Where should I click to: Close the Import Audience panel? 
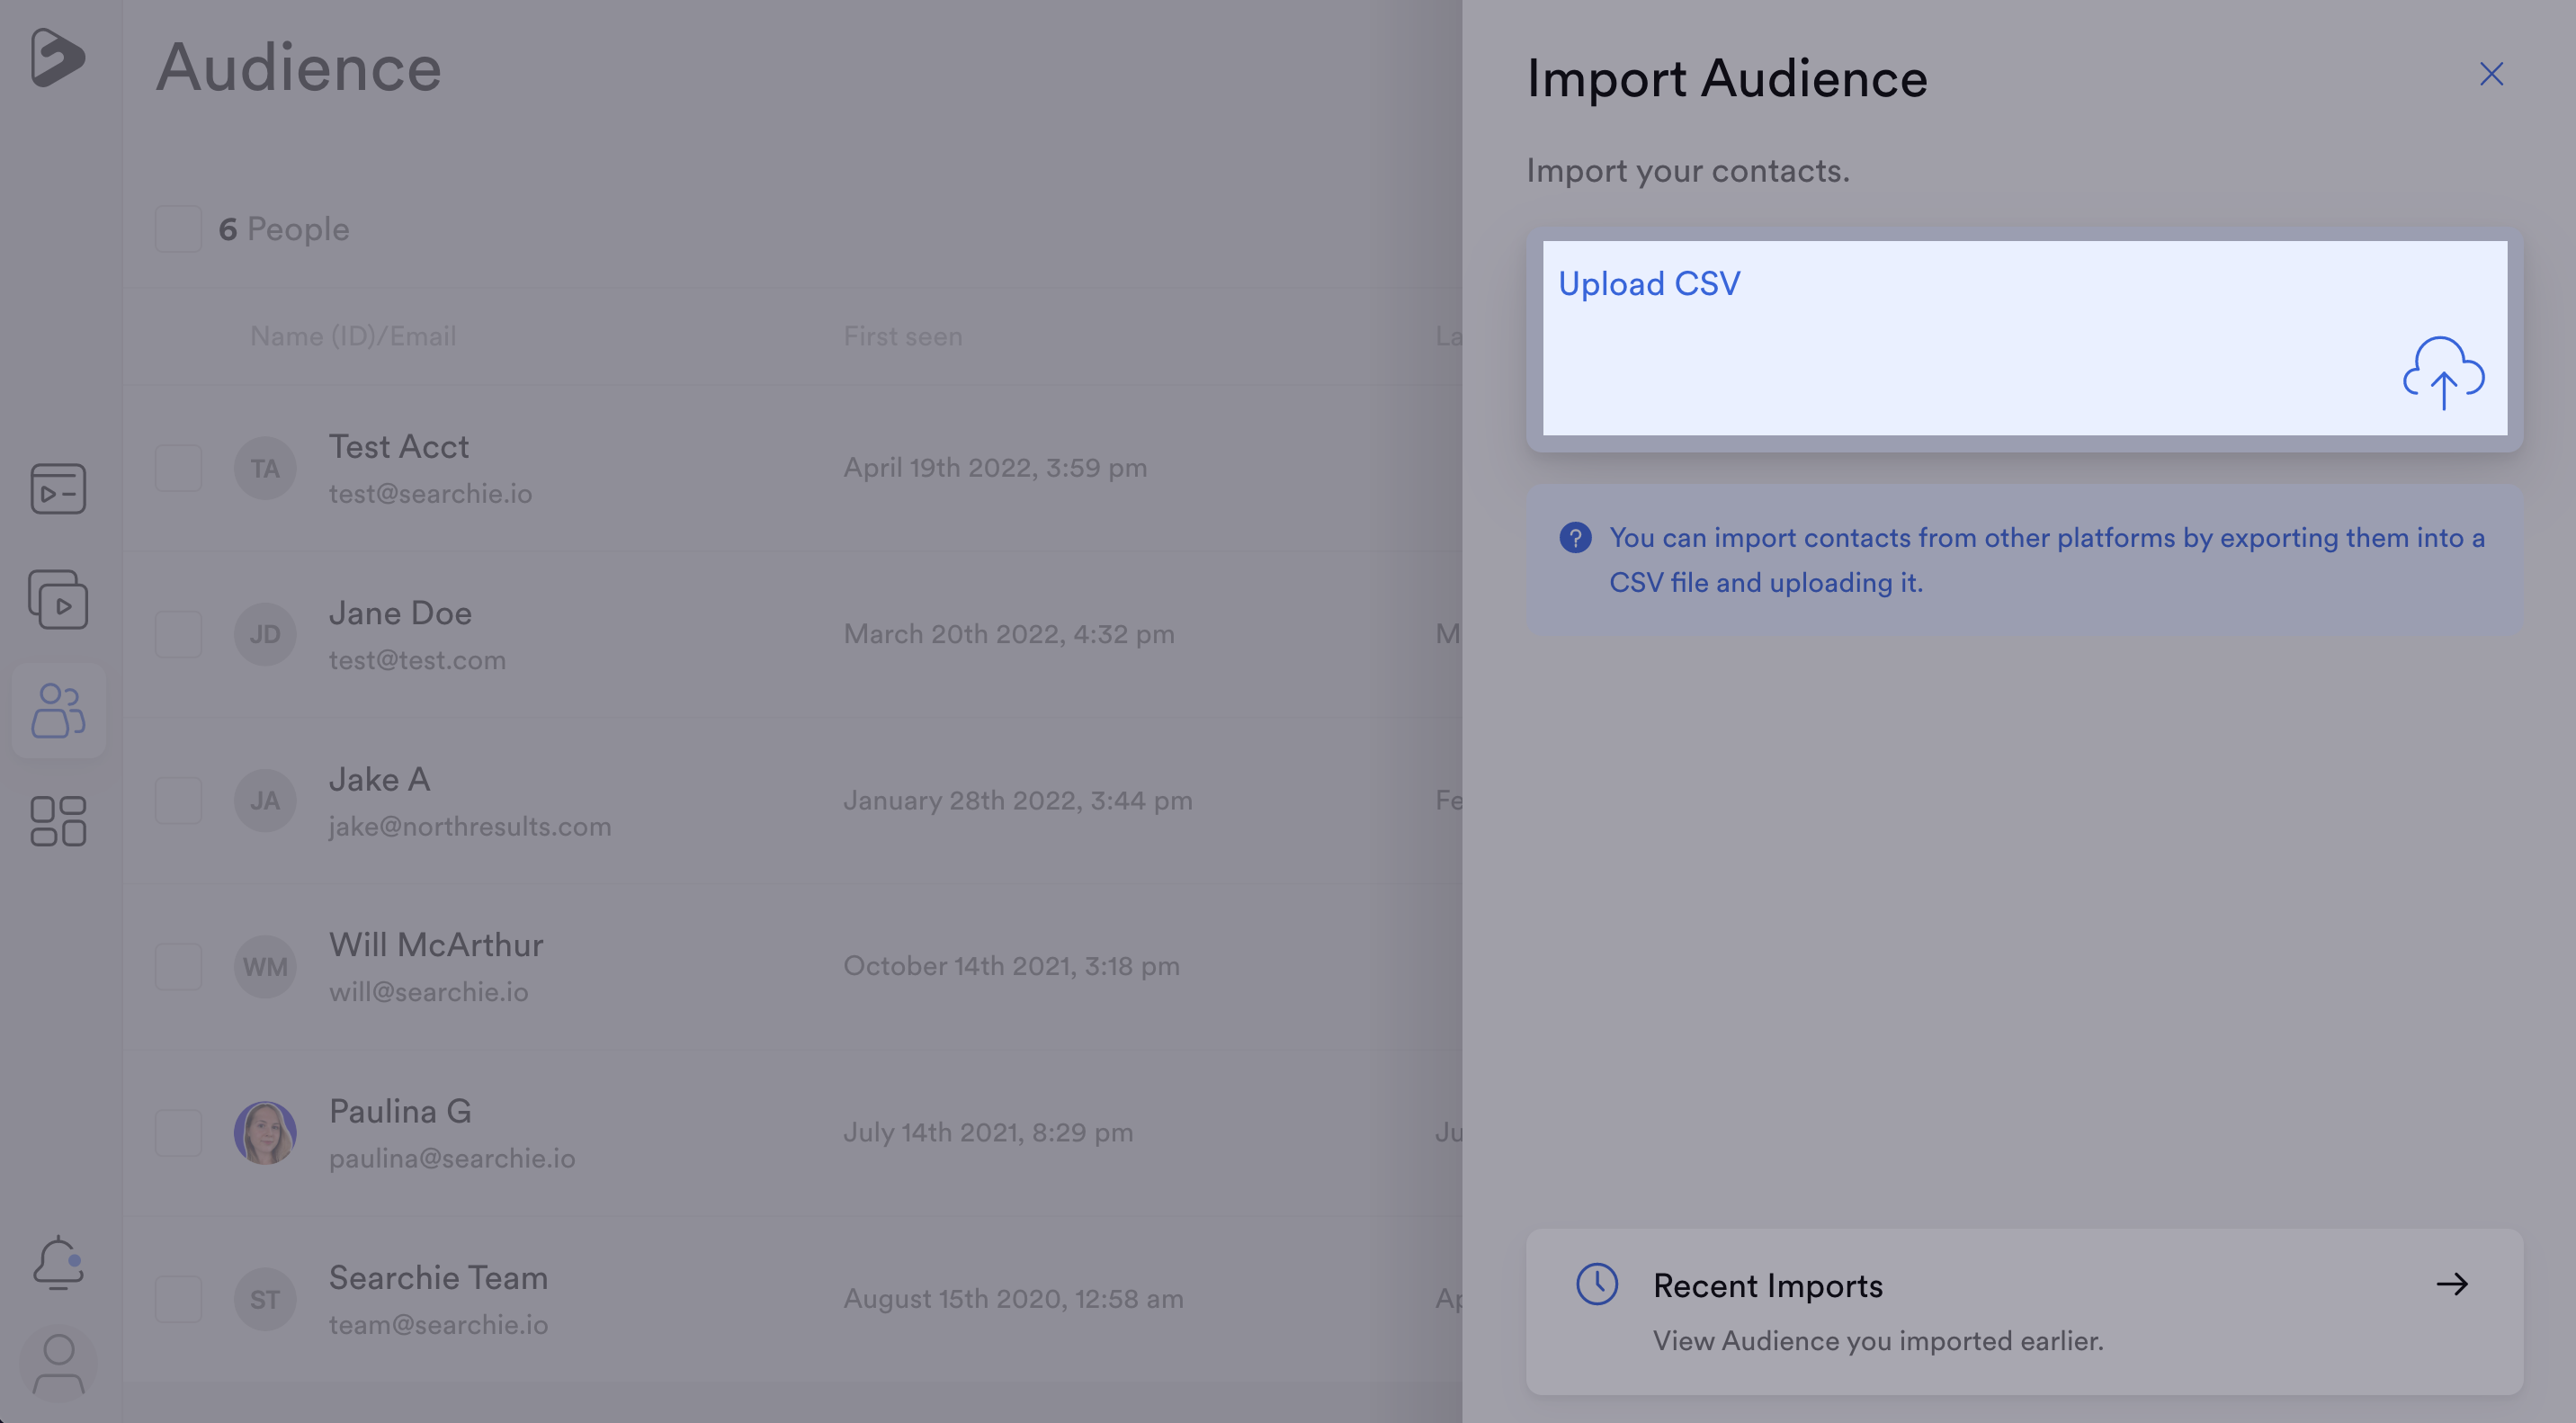point(2491,74)
